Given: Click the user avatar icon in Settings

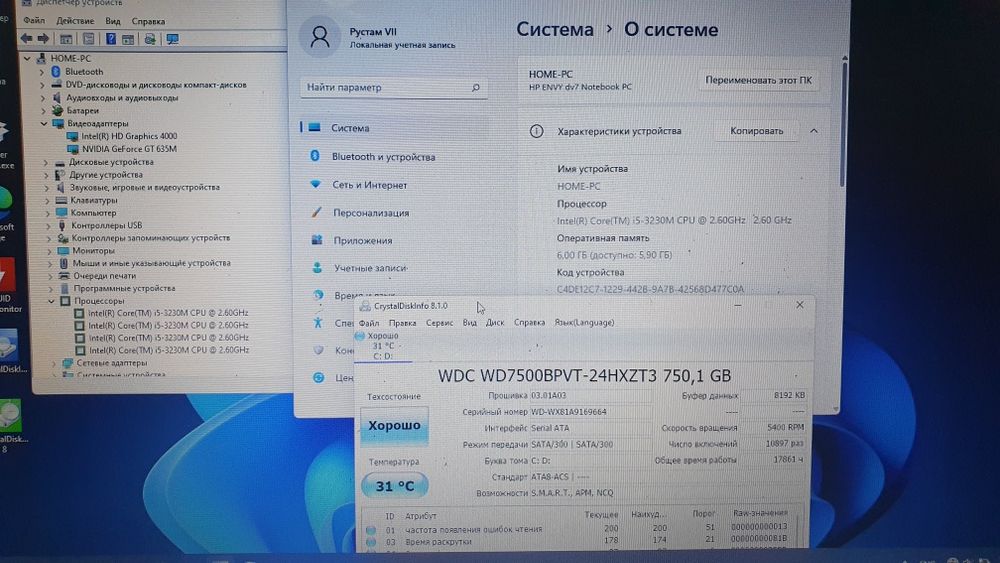Looking at the screenshot, I should coord(320,37).
